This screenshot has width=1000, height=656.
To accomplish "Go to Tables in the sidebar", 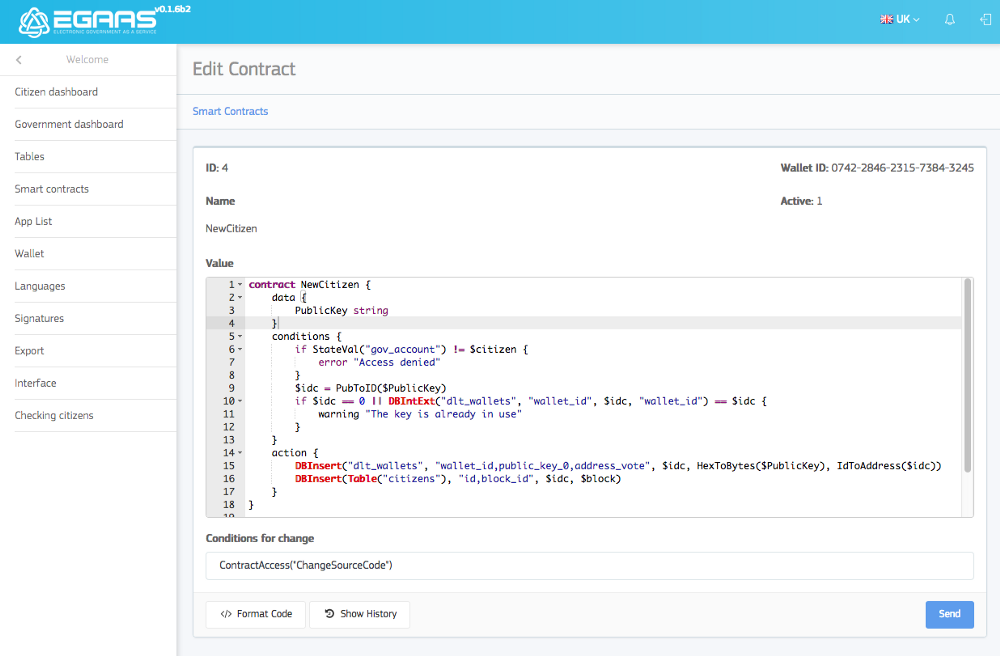I will point(29,157).
